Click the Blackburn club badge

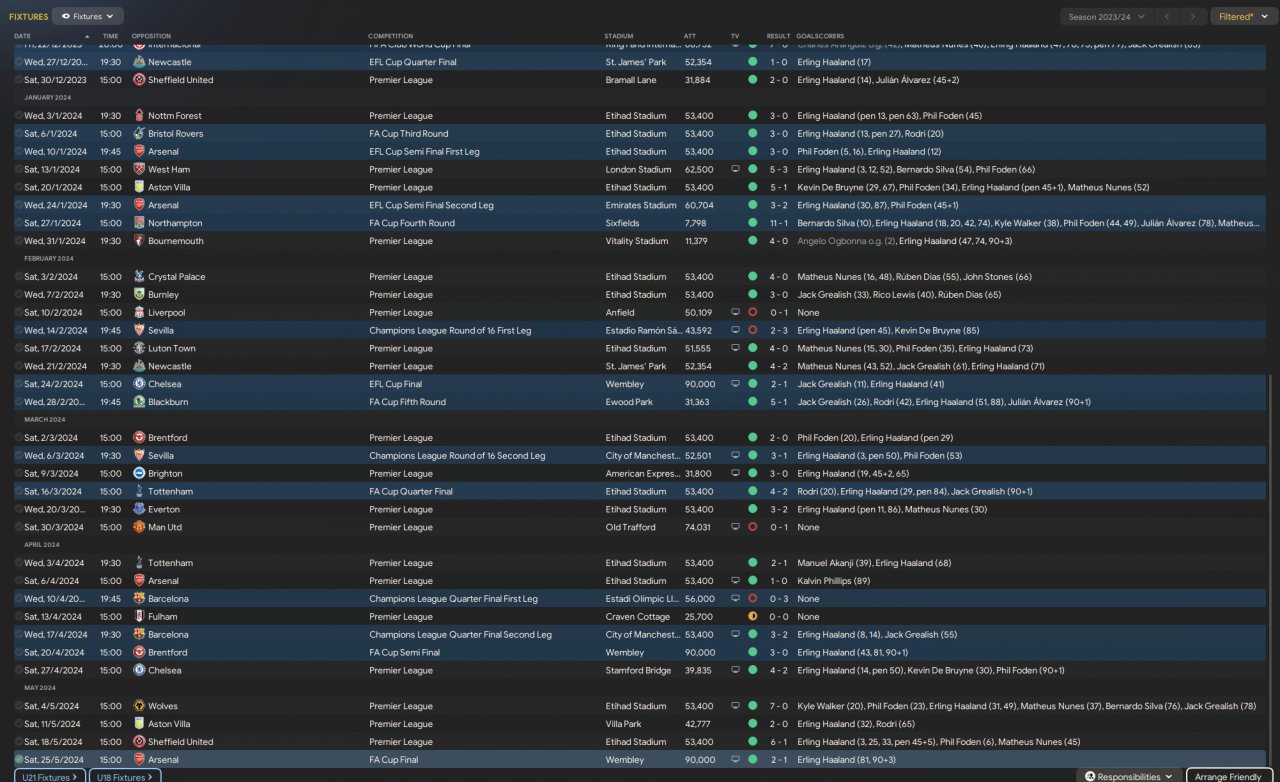coord(138,402)
